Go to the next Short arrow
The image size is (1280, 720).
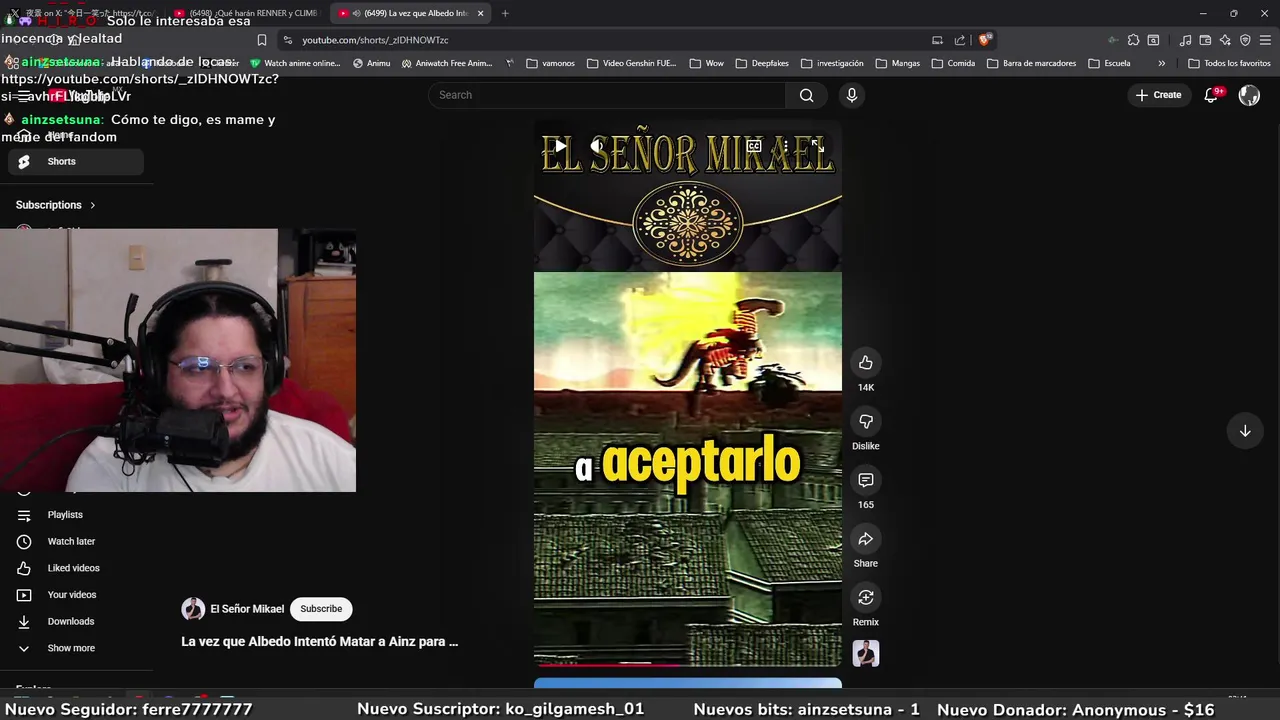pyautogui.click(x=1245, y=431)
